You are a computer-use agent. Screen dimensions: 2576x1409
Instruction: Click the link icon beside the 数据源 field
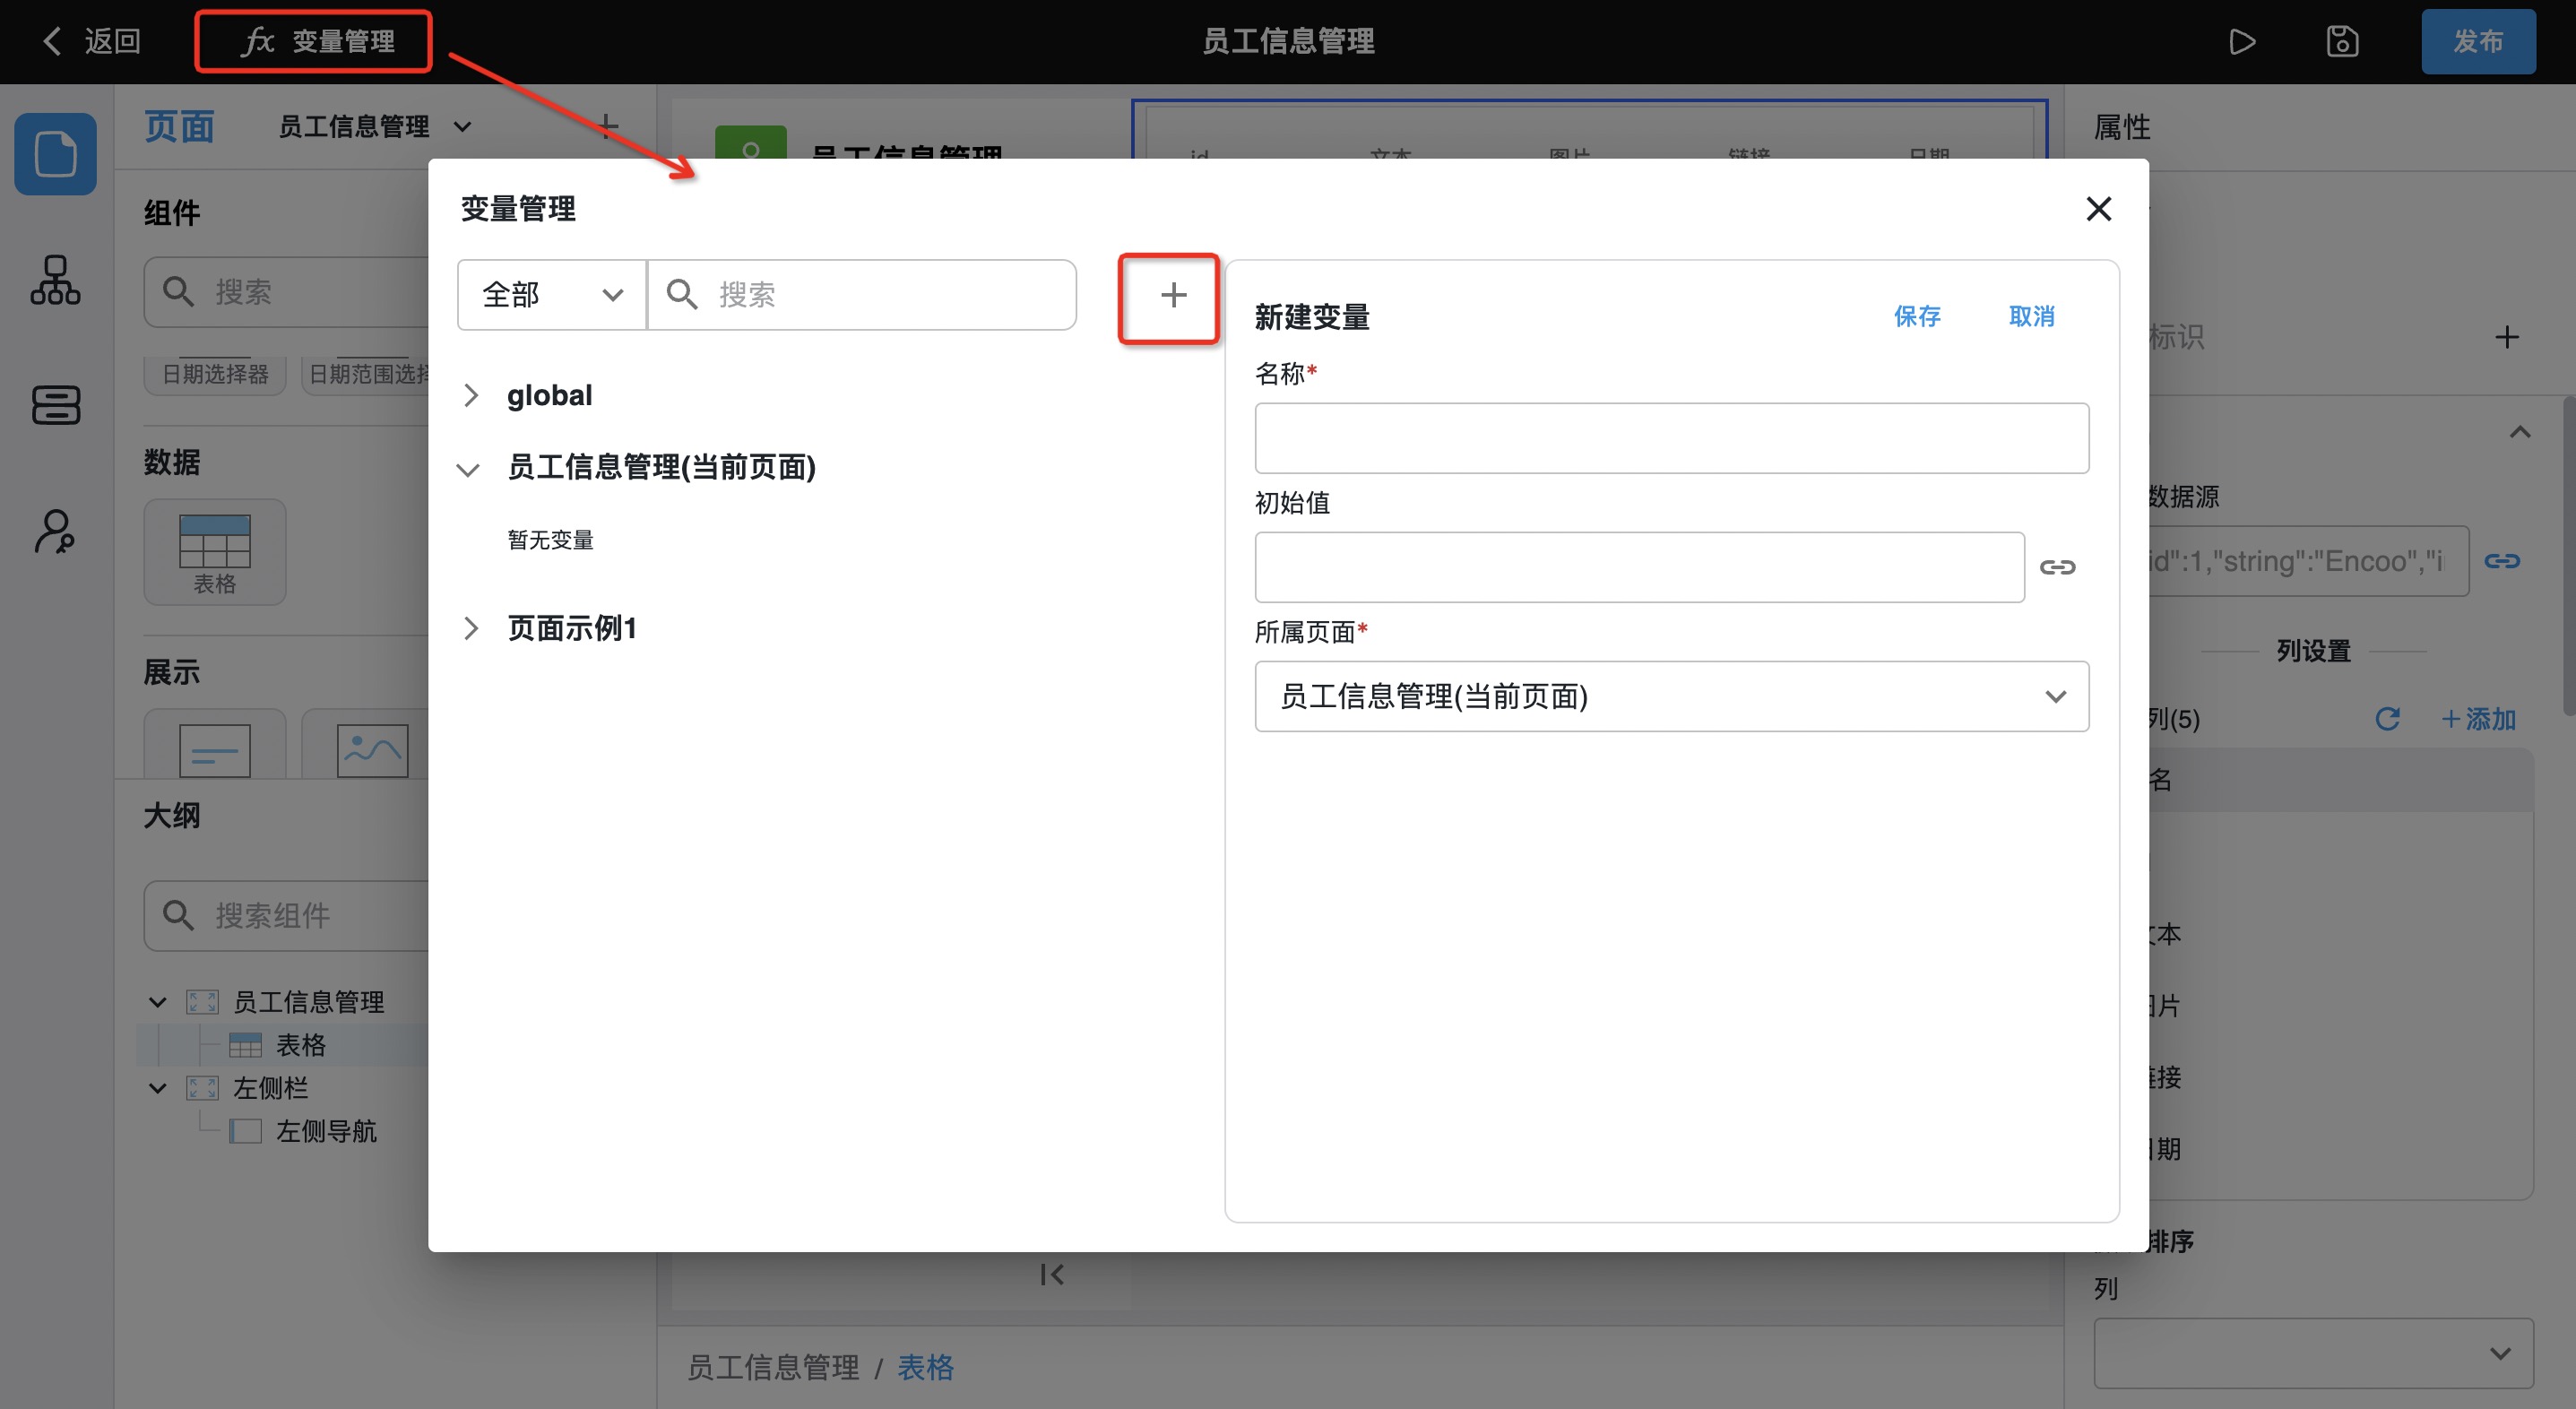tap(2502, 561)
